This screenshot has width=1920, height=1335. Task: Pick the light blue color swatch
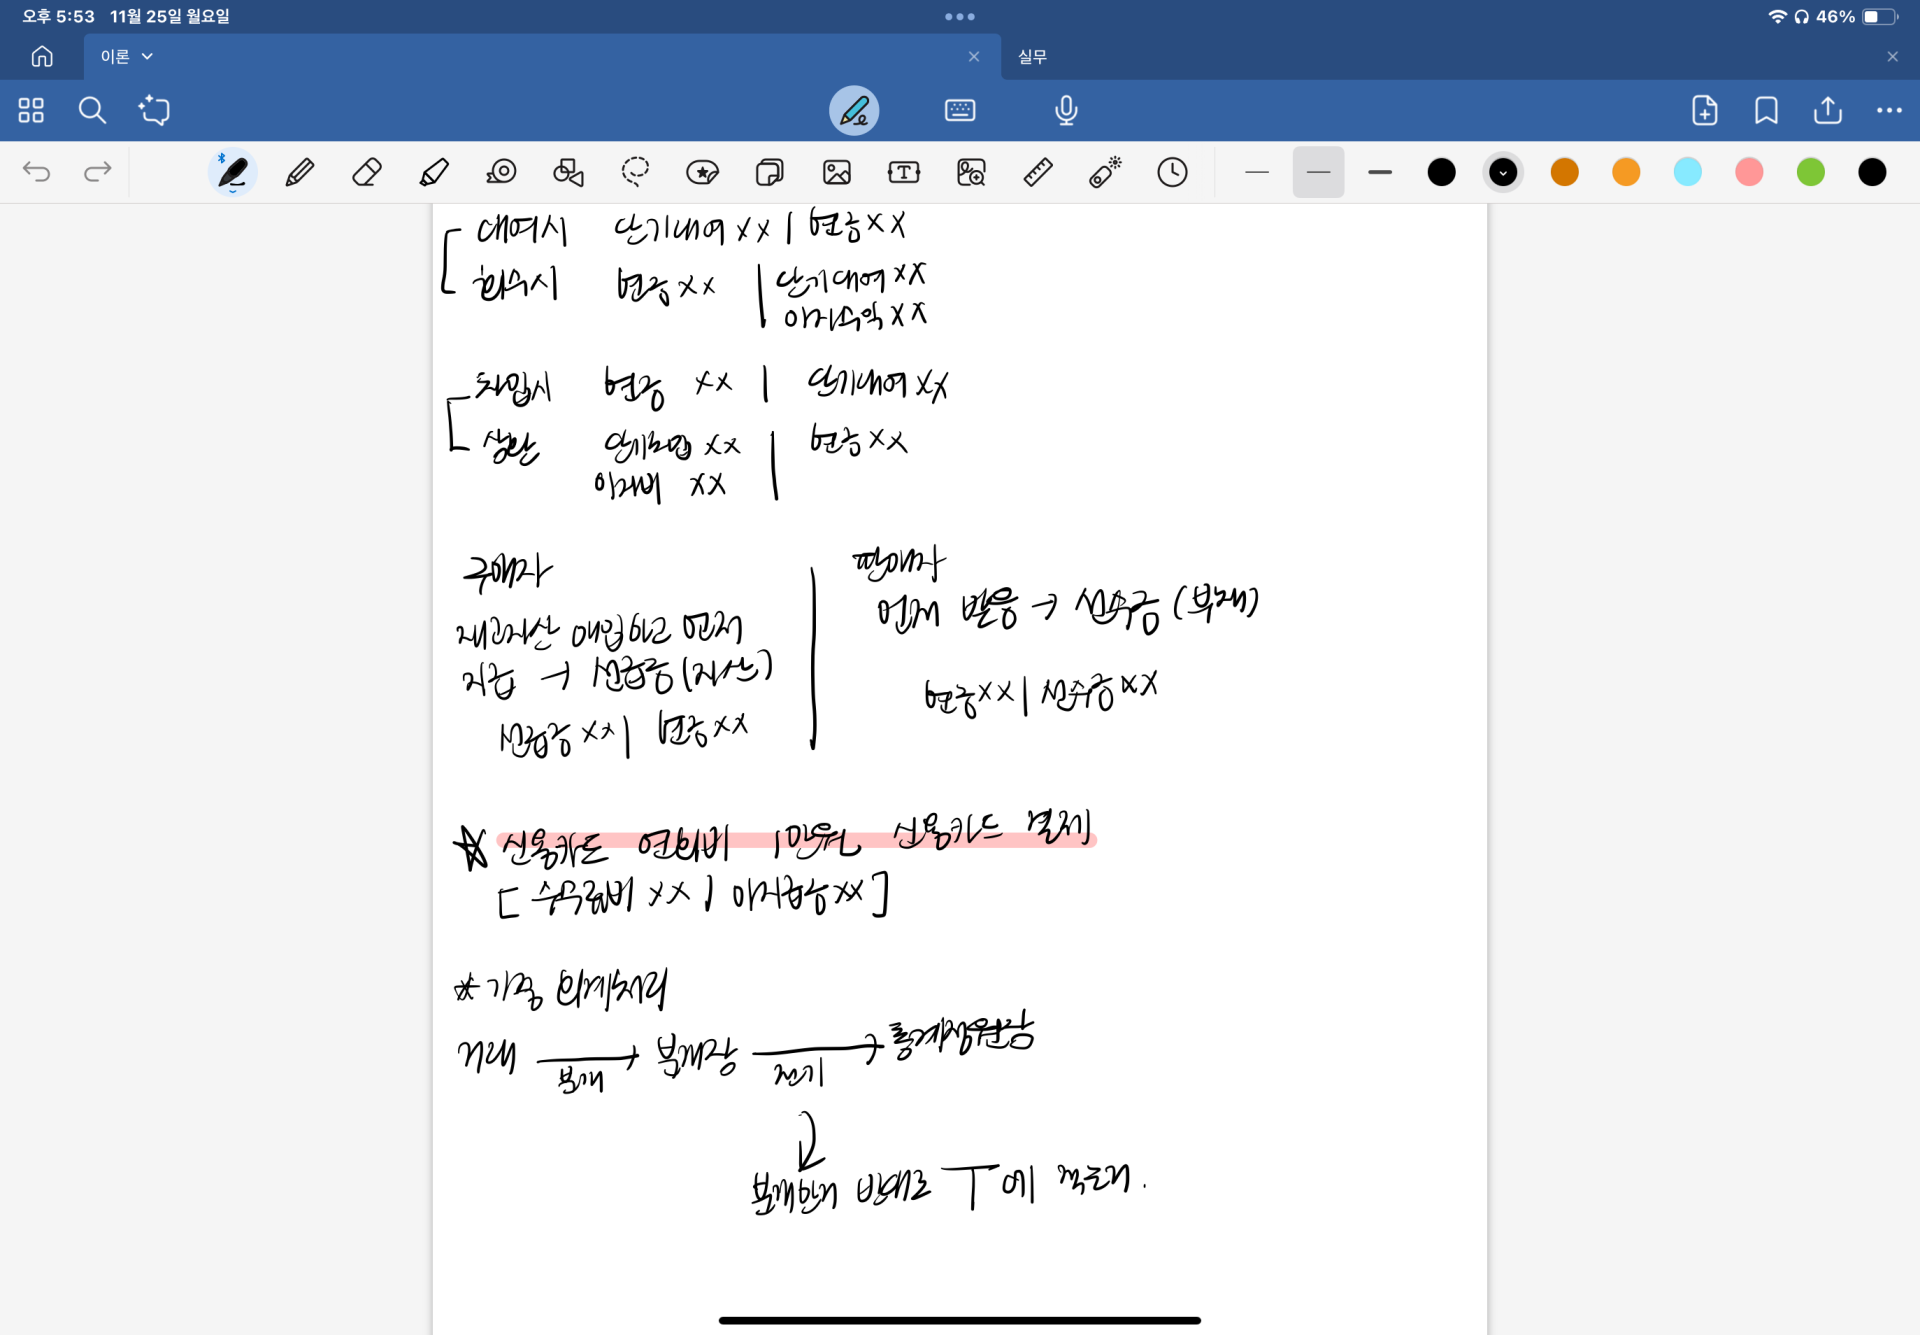[x=1688, y=172]
